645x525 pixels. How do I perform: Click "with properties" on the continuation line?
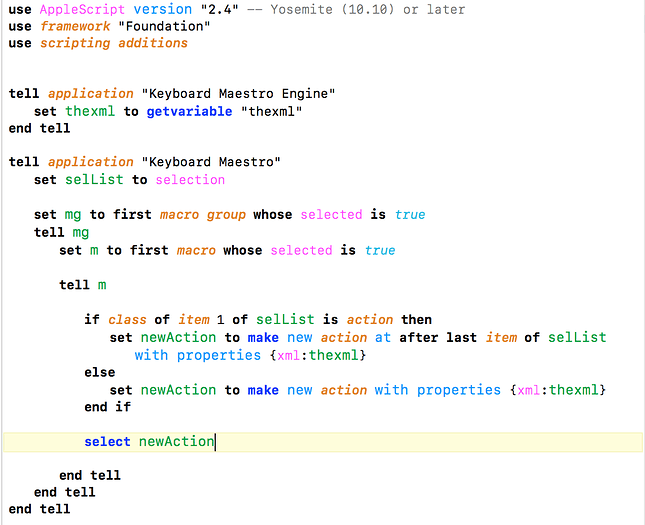[x=198, y=355]
